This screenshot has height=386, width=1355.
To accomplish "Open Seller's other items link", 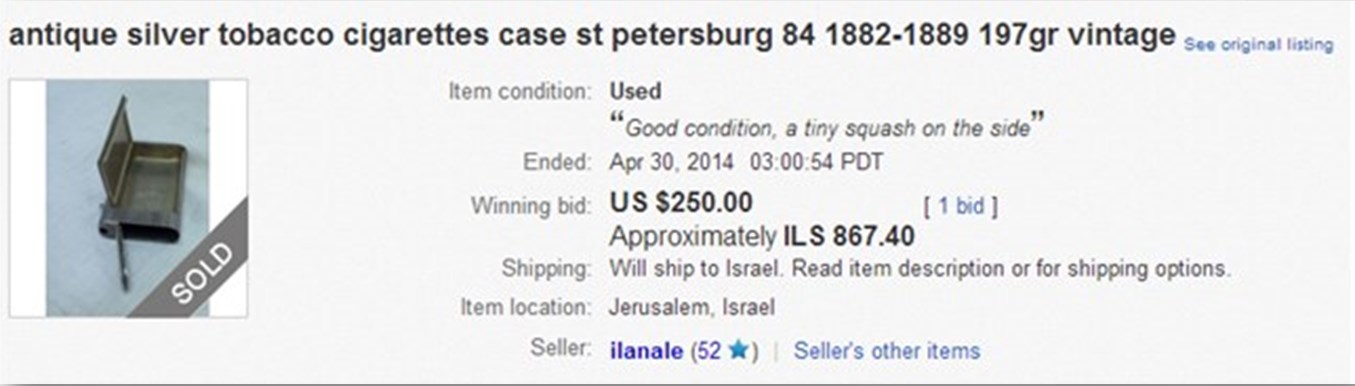I will pos(887,351).
